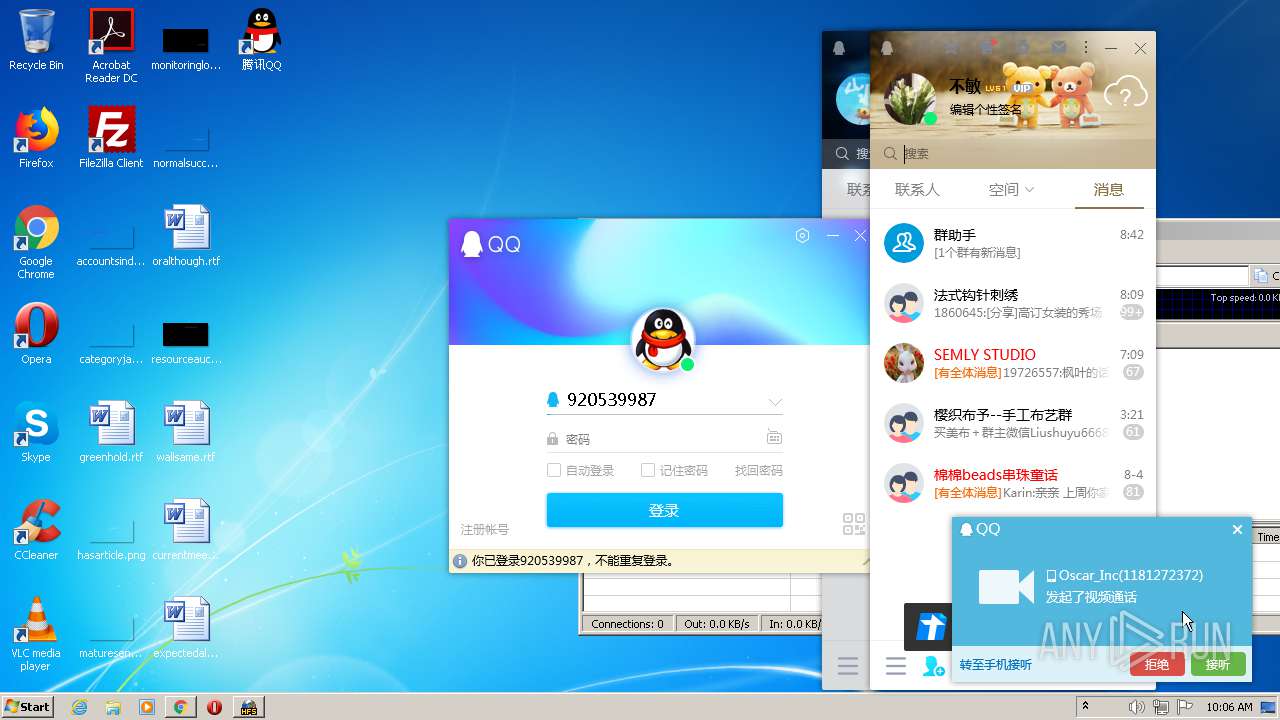This screenshot has width=1280, height=720.
Task: Open the three-dot menu in QQ main panel
Action: (1086, 48)
